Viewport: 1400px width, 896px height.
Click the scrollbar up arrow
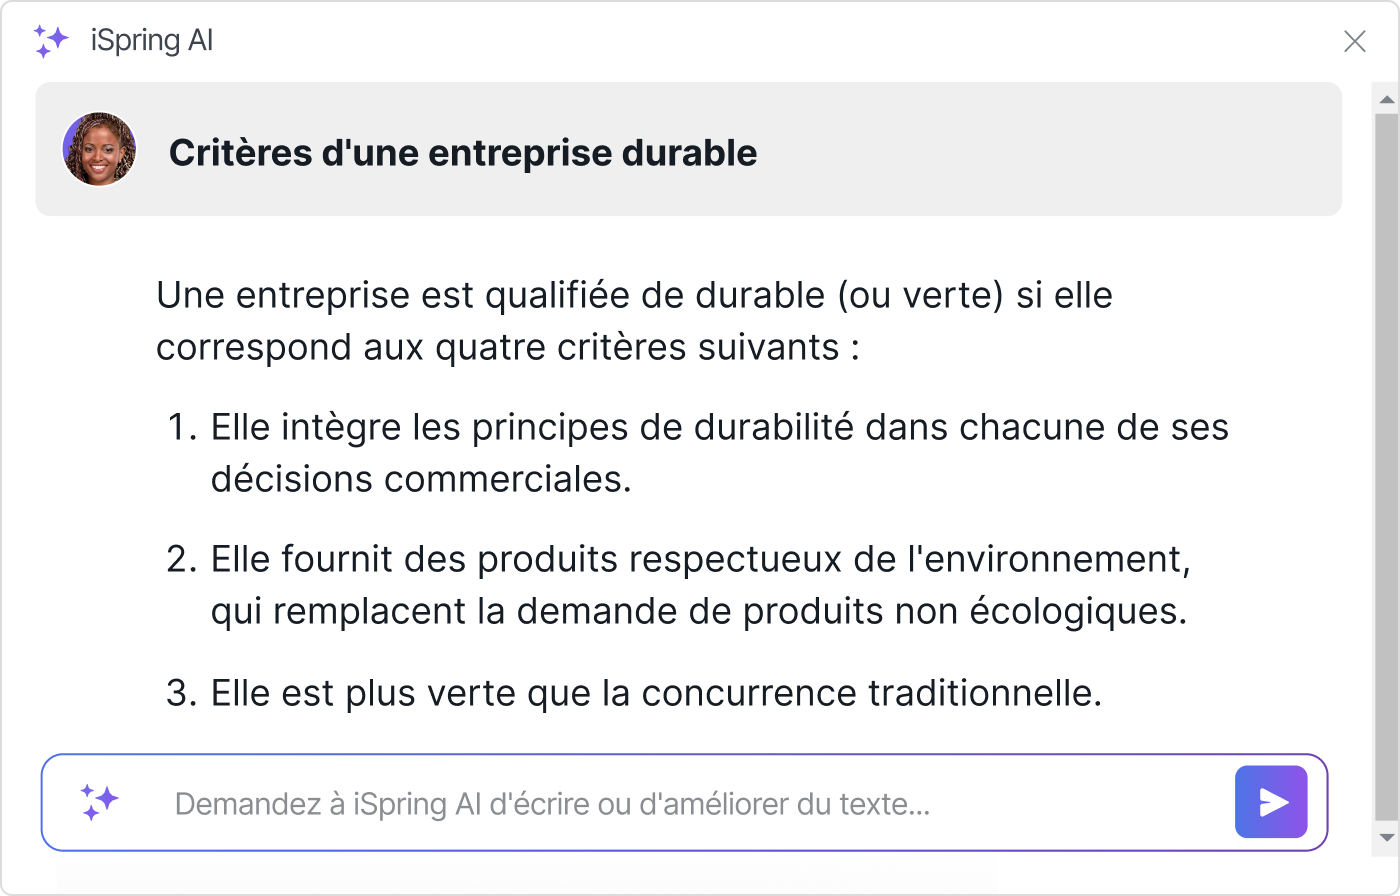tap(1385, 98)
